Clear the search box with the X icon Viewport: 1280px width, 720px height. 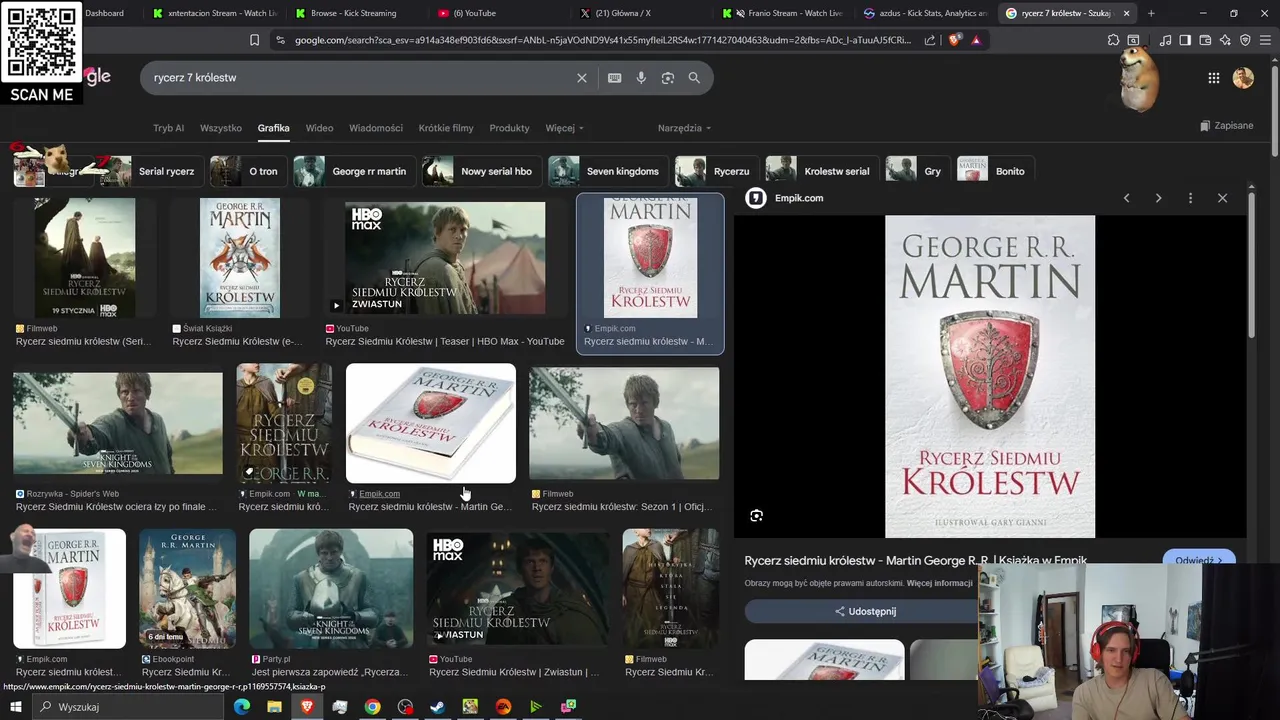pyautogui.click(x=582, y=78)
